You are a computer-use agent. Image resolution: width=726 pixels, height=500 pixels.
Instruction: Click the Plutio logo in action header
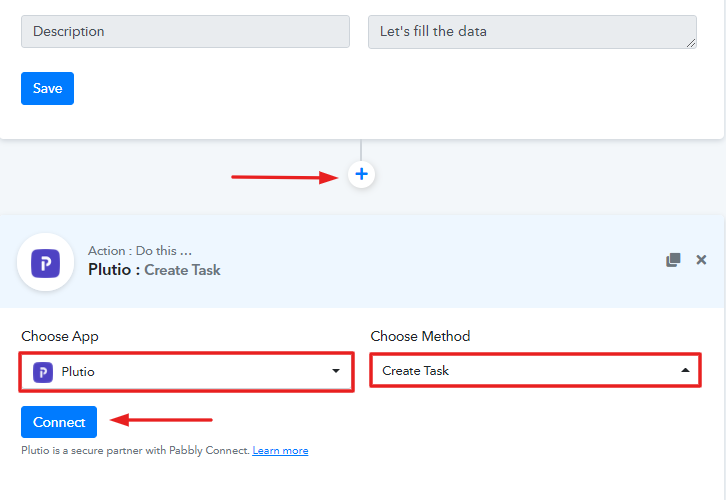click(x=45, y=262)
